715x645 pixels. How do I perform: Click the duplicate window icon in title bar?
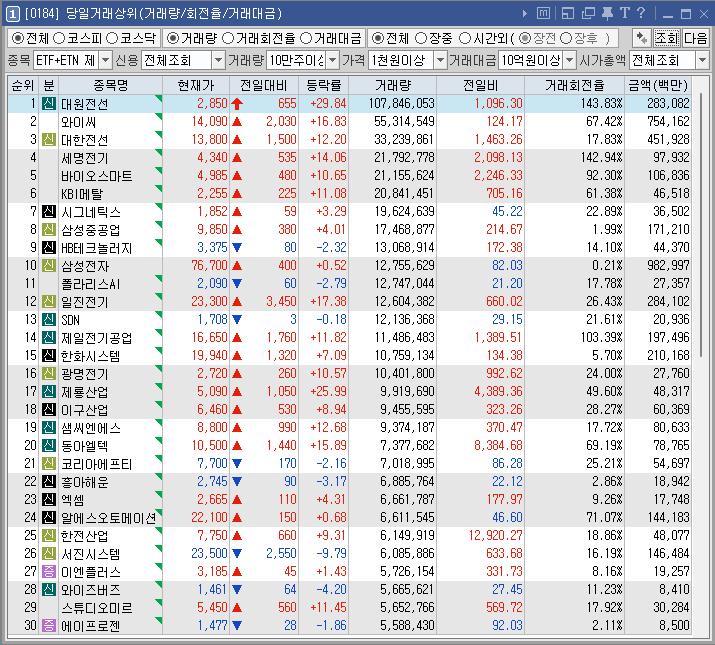(588, 13)
